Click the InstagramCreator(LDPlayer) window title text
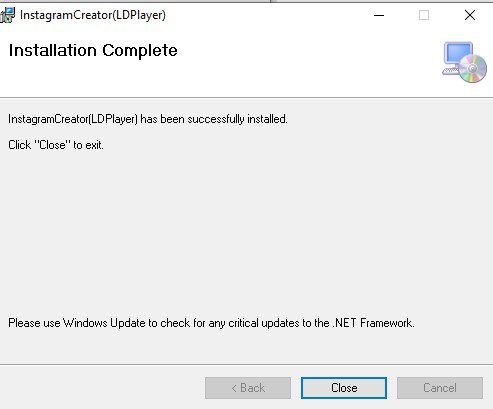Image resolution: width=493 pixels, height=409 pixels. pos(93,15)
